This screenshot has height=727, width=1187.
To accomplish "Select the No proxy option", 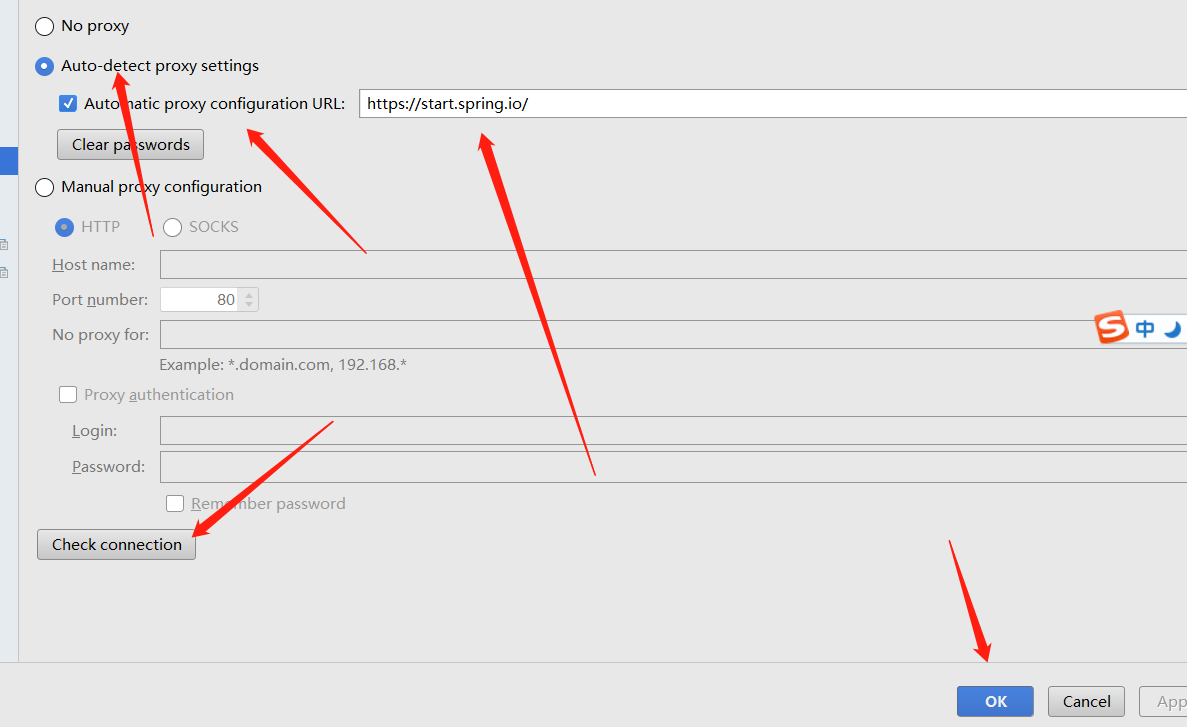I will pyautogui.click(x=43, y=26).
